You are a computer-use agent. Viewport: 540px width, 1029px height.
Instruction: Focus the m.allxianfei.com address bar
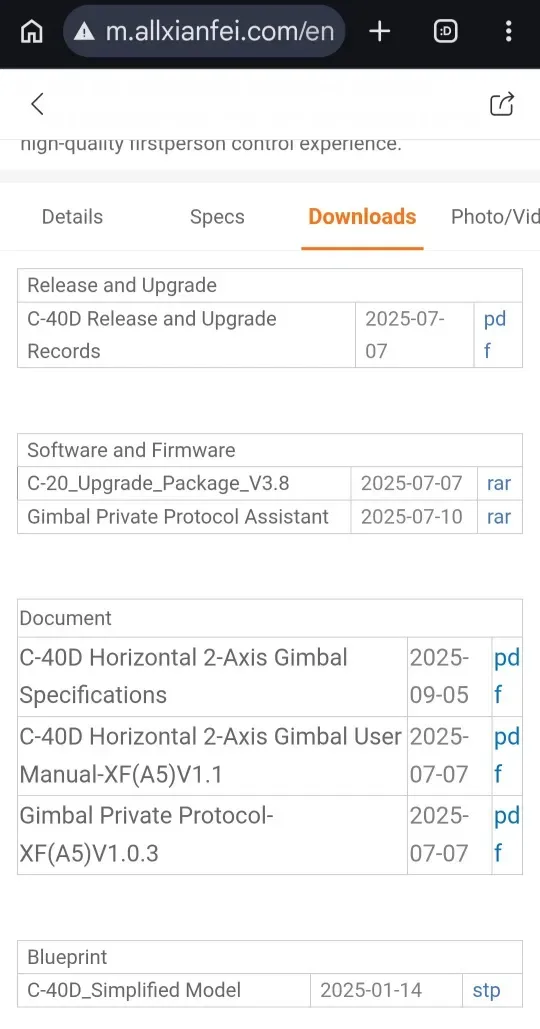click(204, 31)
